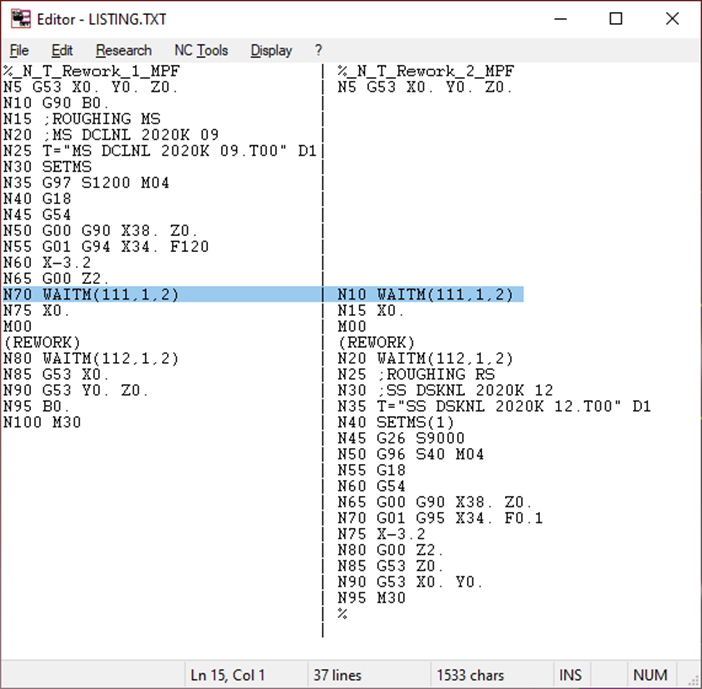Open the File menu
The width and height of the screenshot is (702, 689).
coord(19,50)
